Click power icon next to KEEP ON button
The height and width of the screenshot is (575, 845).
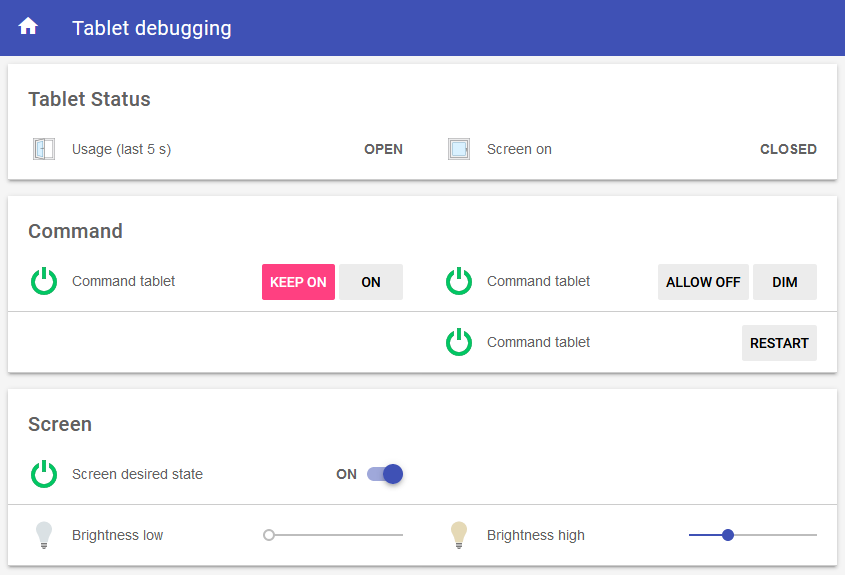click(x=44, y=282)
